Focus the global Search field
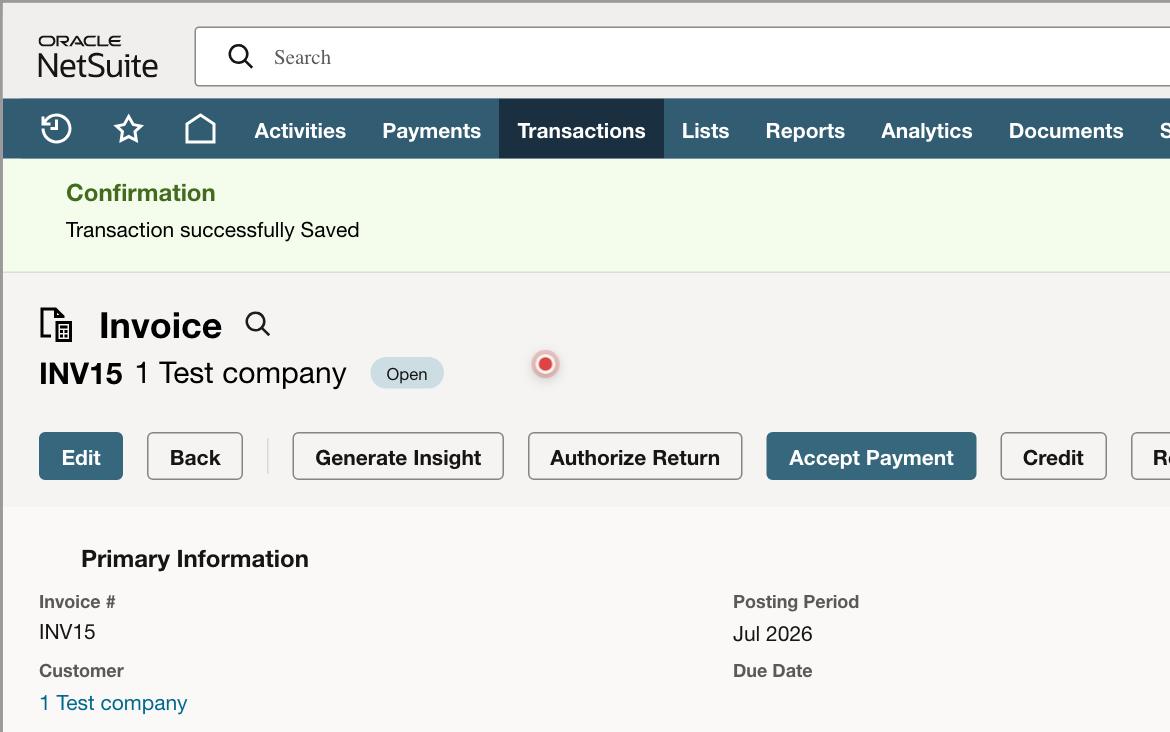The height and width of the screenshot is (732, 1170). [x=682, y=57]
